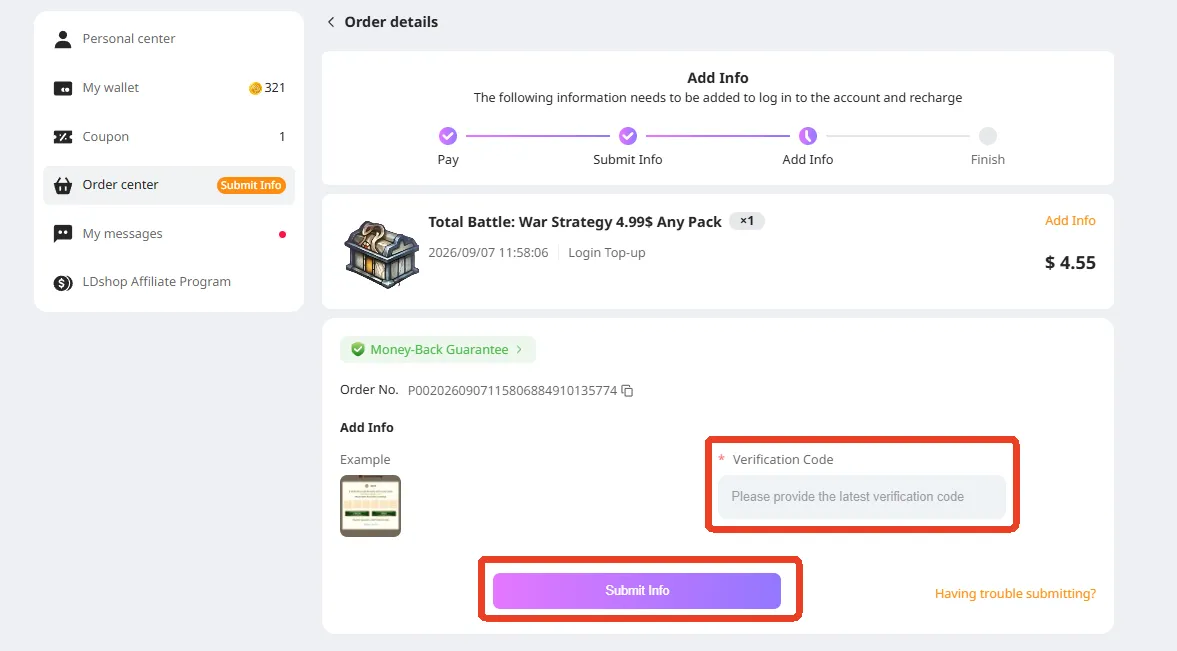The image size is (1177, 651).
Task: Open My messages chat bubble icon
Action: click(63, 234)
